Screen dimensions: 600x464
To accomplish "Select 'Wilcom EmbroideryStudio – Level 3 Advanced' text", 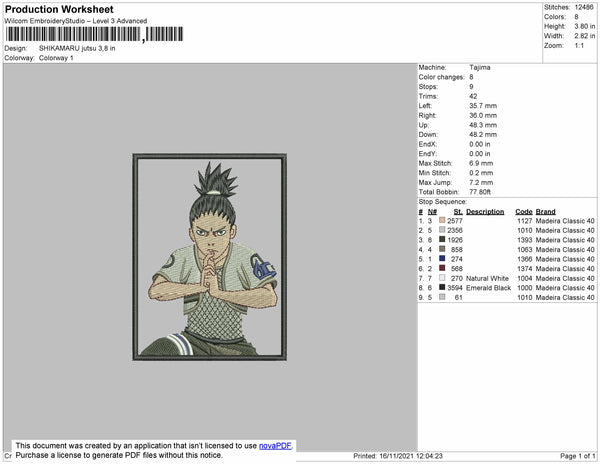I will coord(76,21).
